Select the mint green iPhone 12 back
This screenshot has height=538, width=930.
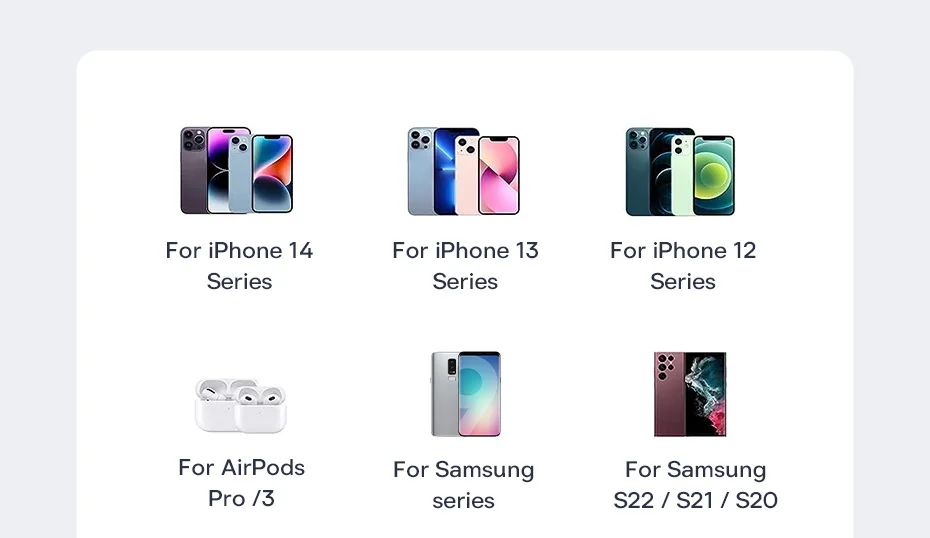pyautogui.click(x=683, y=175)
